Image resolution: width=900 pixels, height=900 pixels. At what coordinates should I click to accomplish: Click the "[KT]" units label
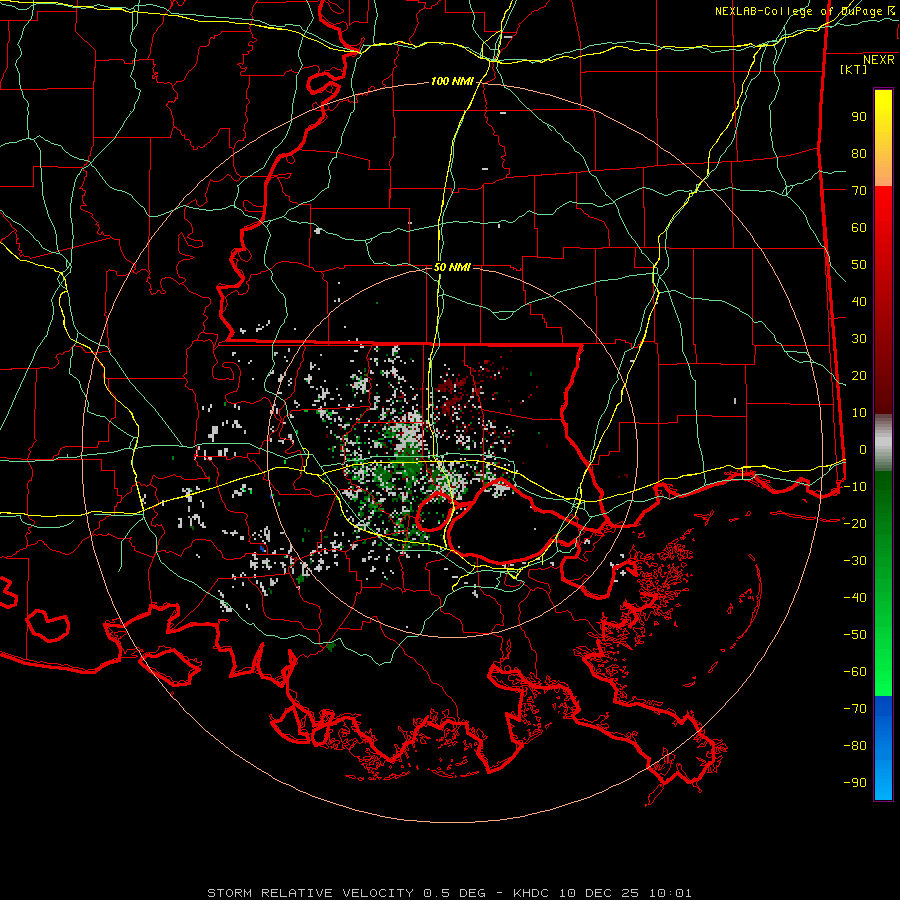click(854, 69)
